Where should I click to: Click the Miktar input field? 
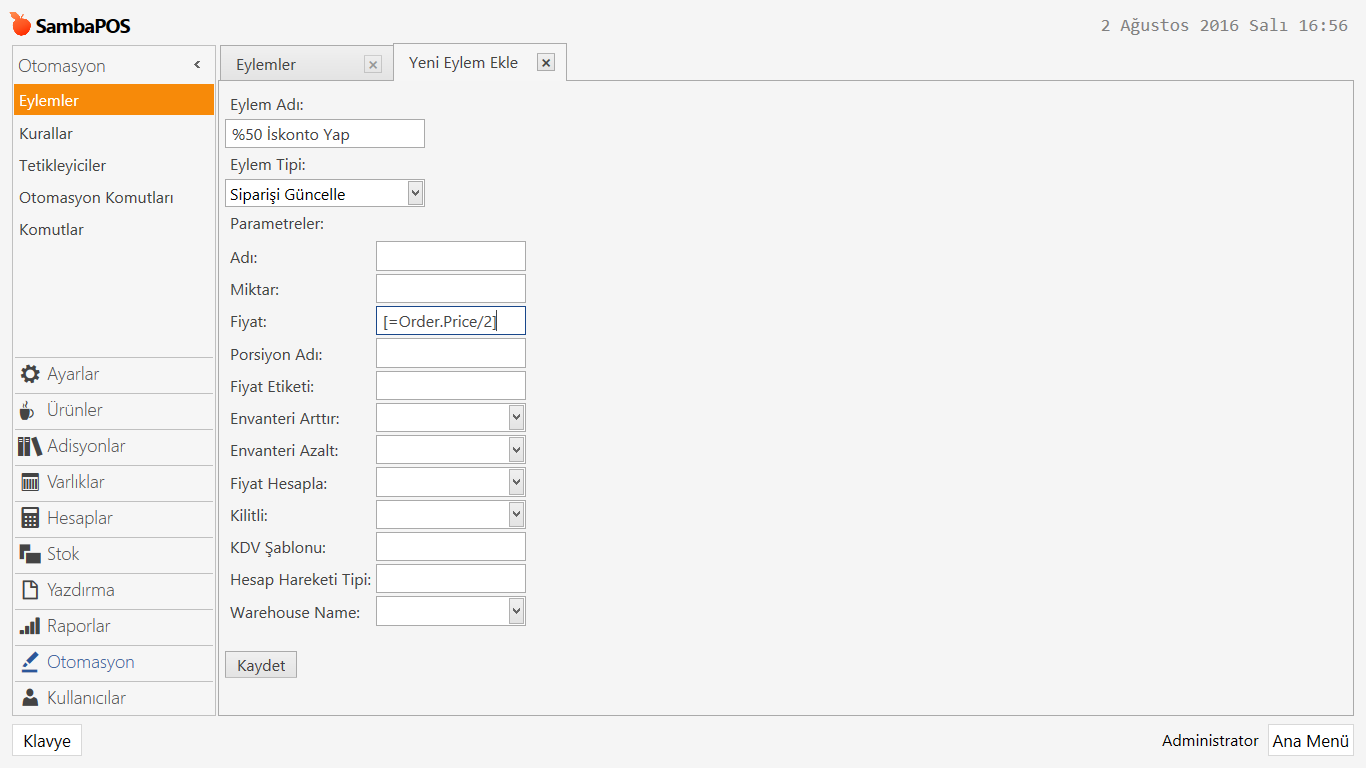point(451,288)
